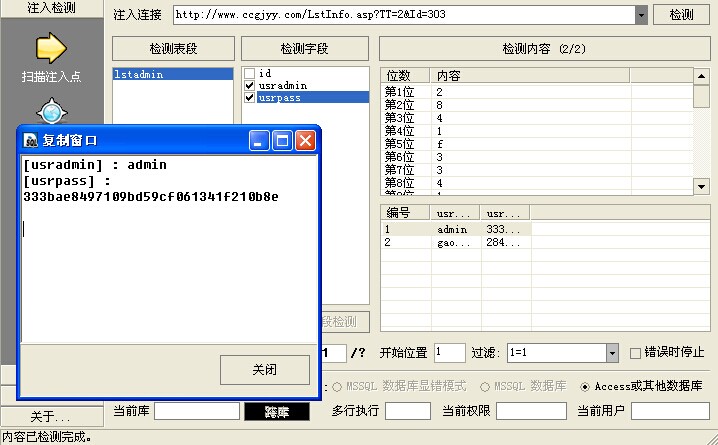Click the SQL icon in copy window title
Viewport: 718px width, 445px height.
tap(31, 141)
